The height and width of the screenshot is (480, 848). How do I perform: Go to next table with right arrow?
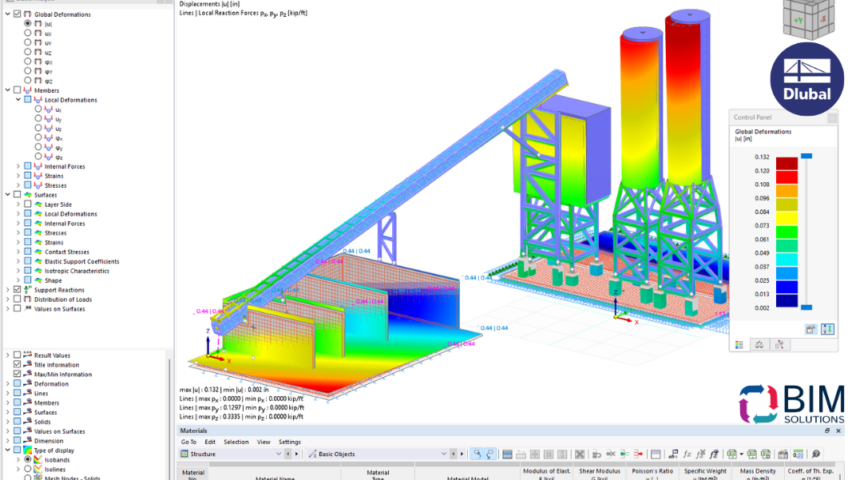click(295, 454)
